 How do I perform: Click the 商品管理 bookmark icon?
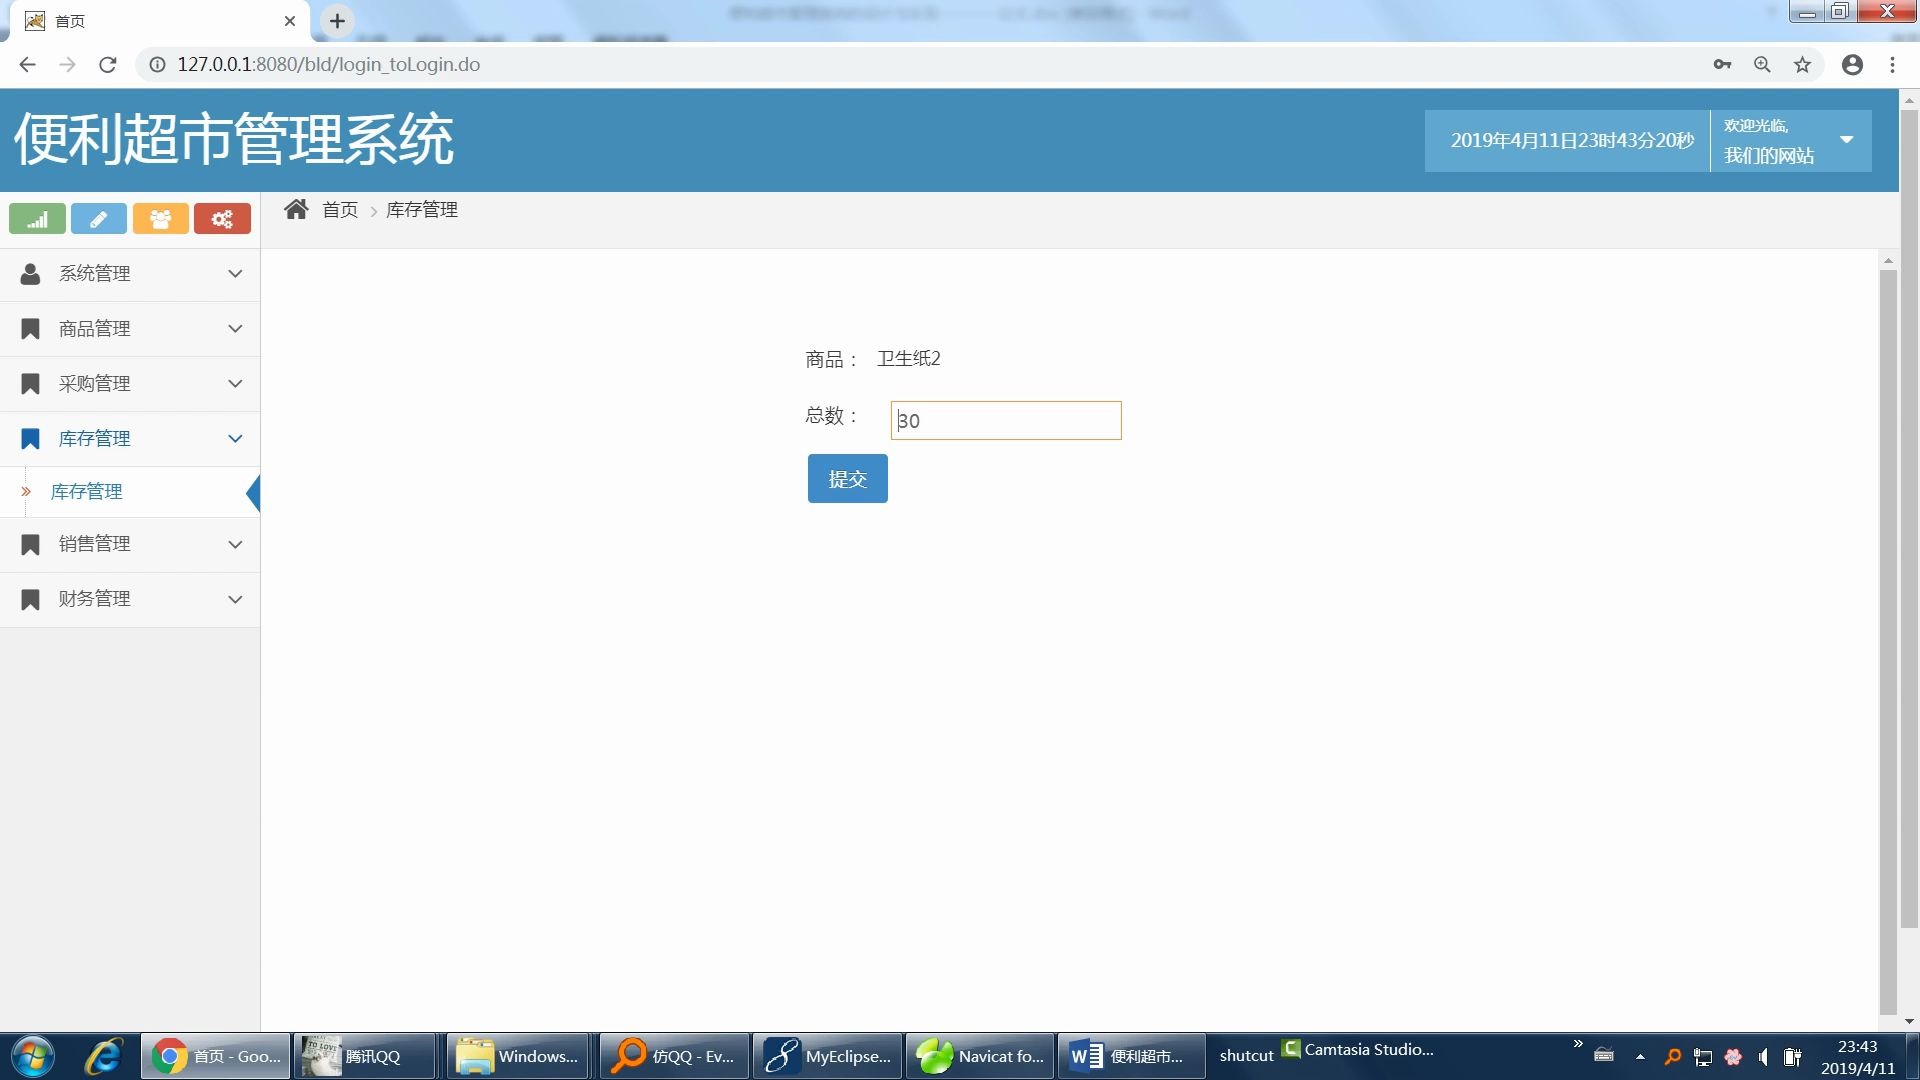(x=31, y=329)
